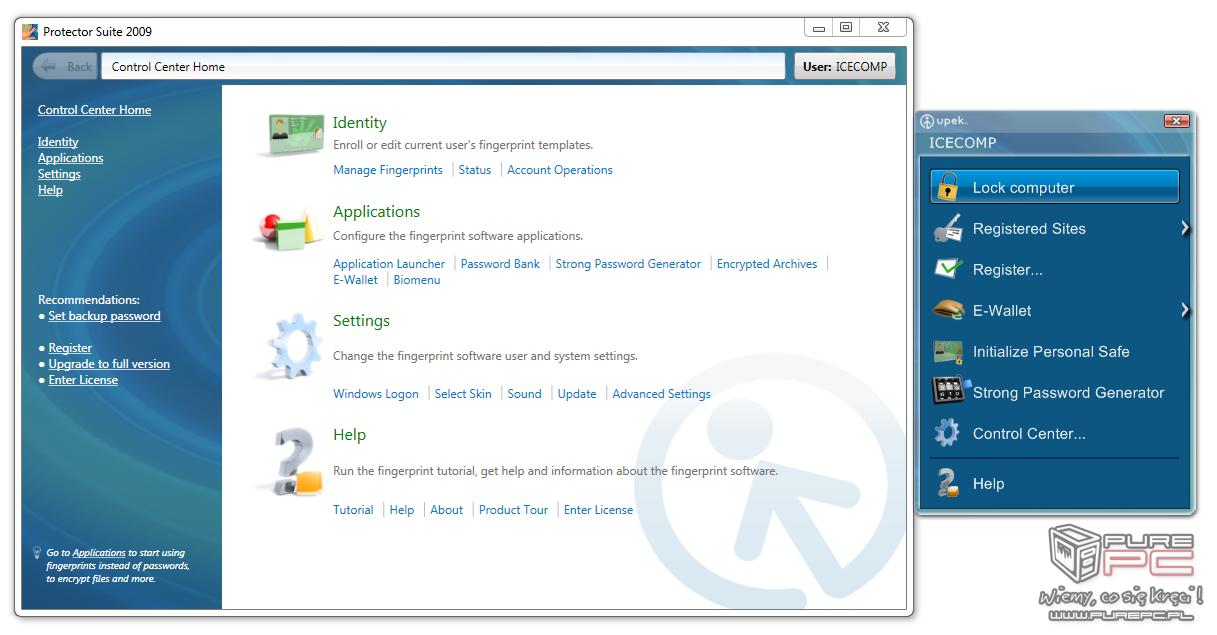Click the Identity section heading
This screenshot has width=1217, height=635.
[x=360, y=123]
